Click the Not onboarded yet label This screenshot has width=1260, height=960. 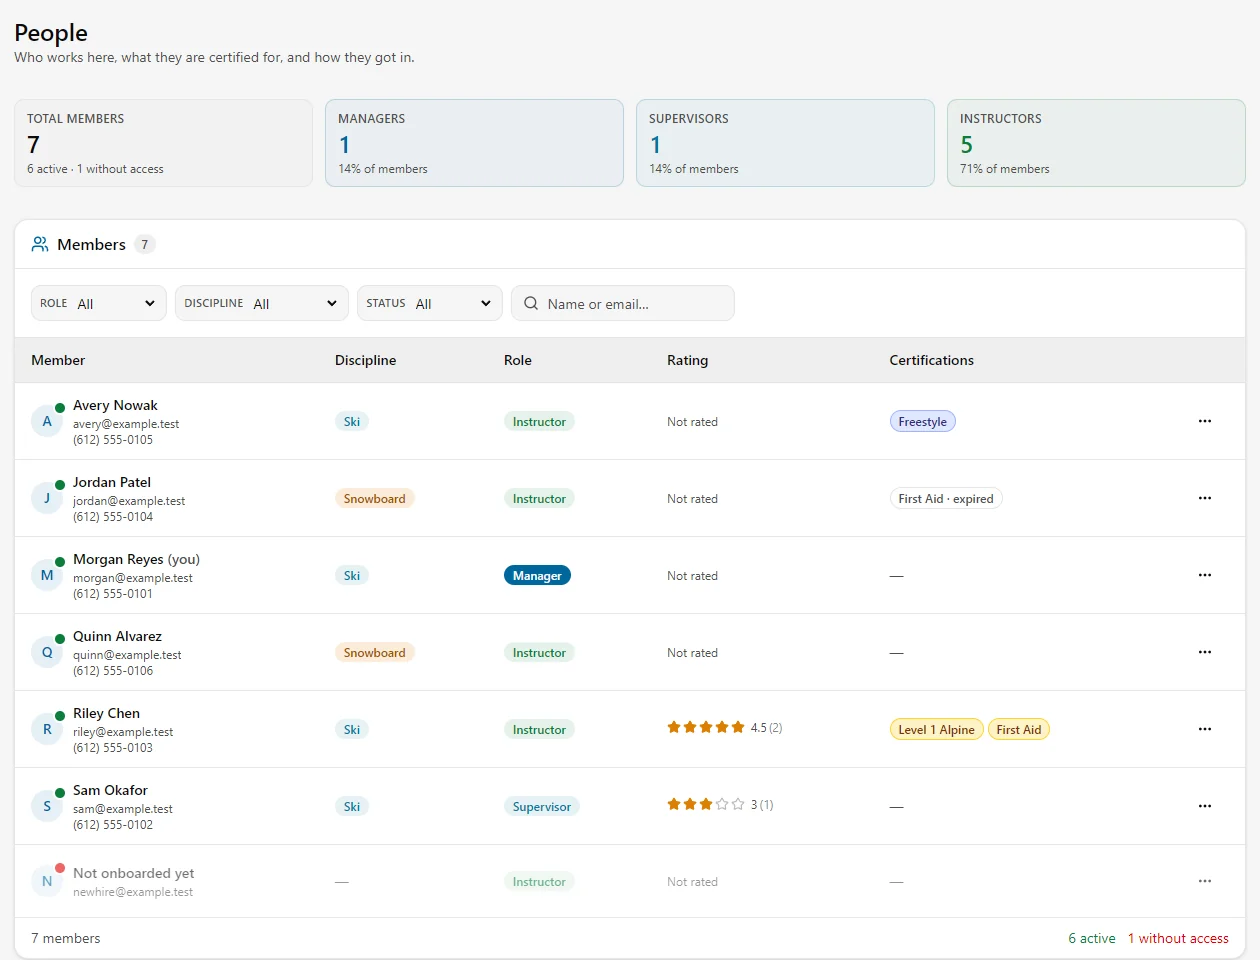pos(133,873)
